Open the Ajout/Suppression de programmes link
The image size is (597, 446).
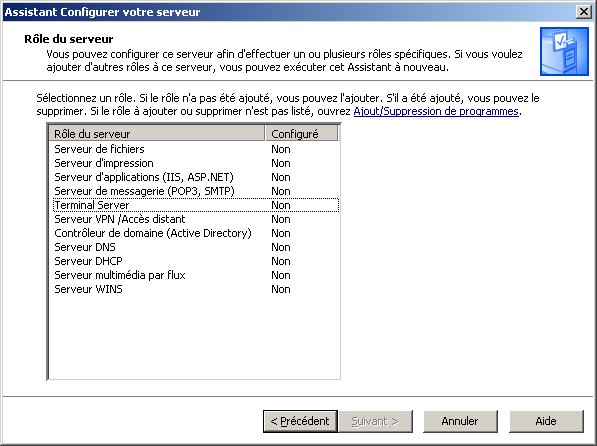pos(436,111)
